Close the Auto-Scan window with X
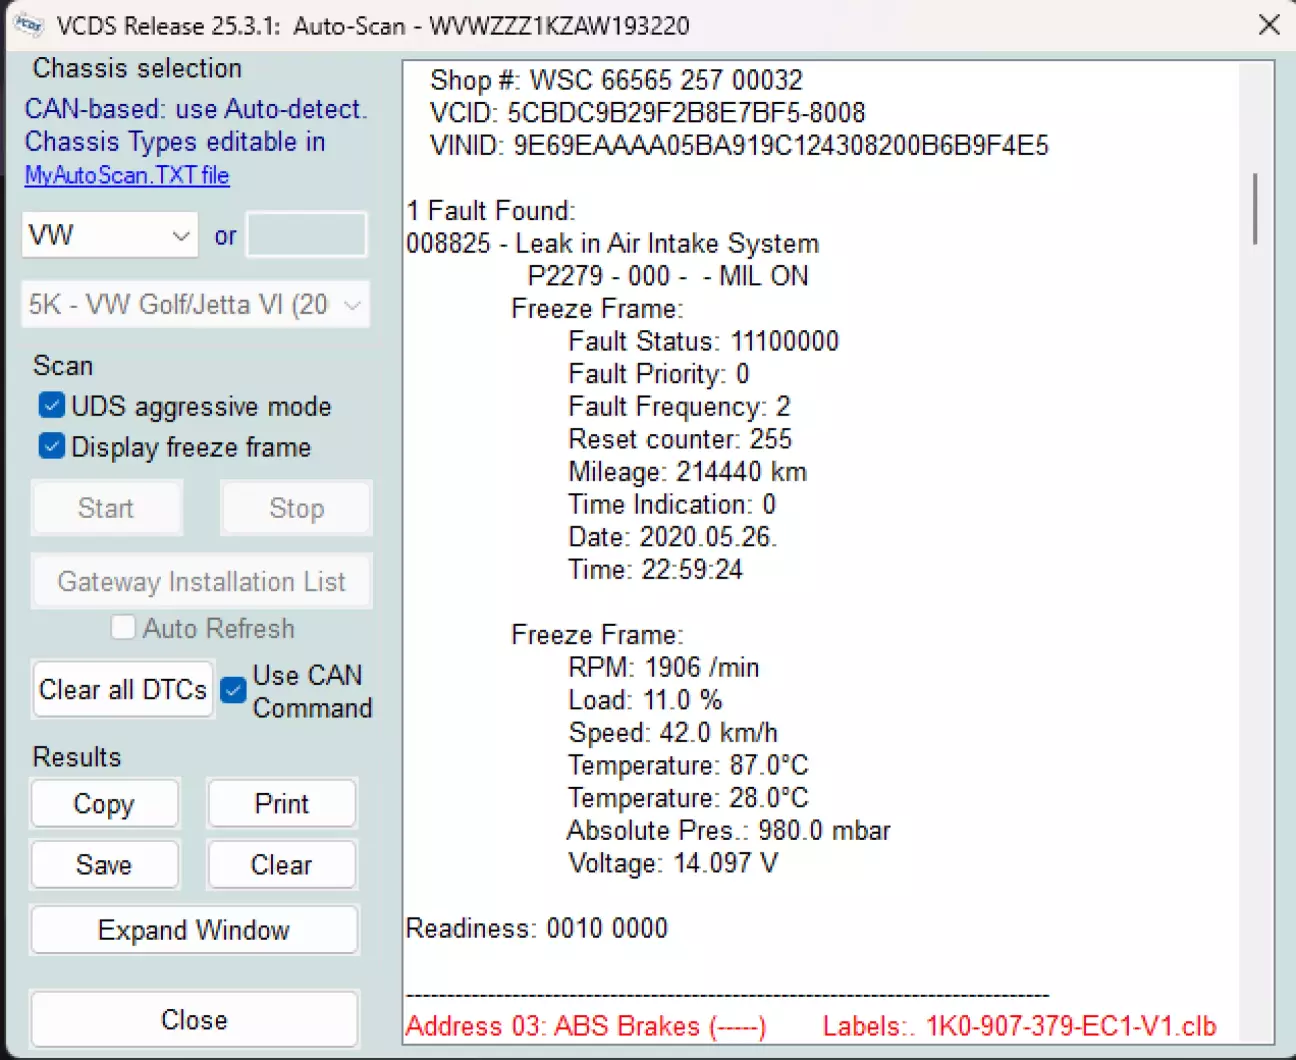The width and height of the screenshot is (1296, 1060). tap(1269, 25)
